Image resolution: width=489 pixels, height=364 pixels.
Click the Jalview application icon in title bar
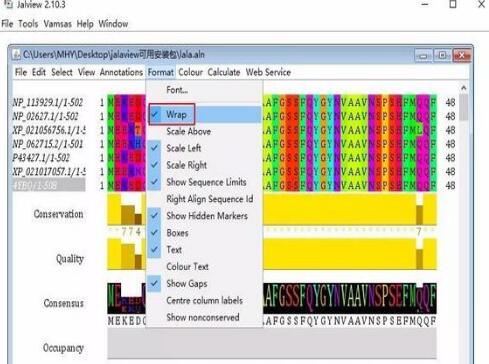pos(8,4)
